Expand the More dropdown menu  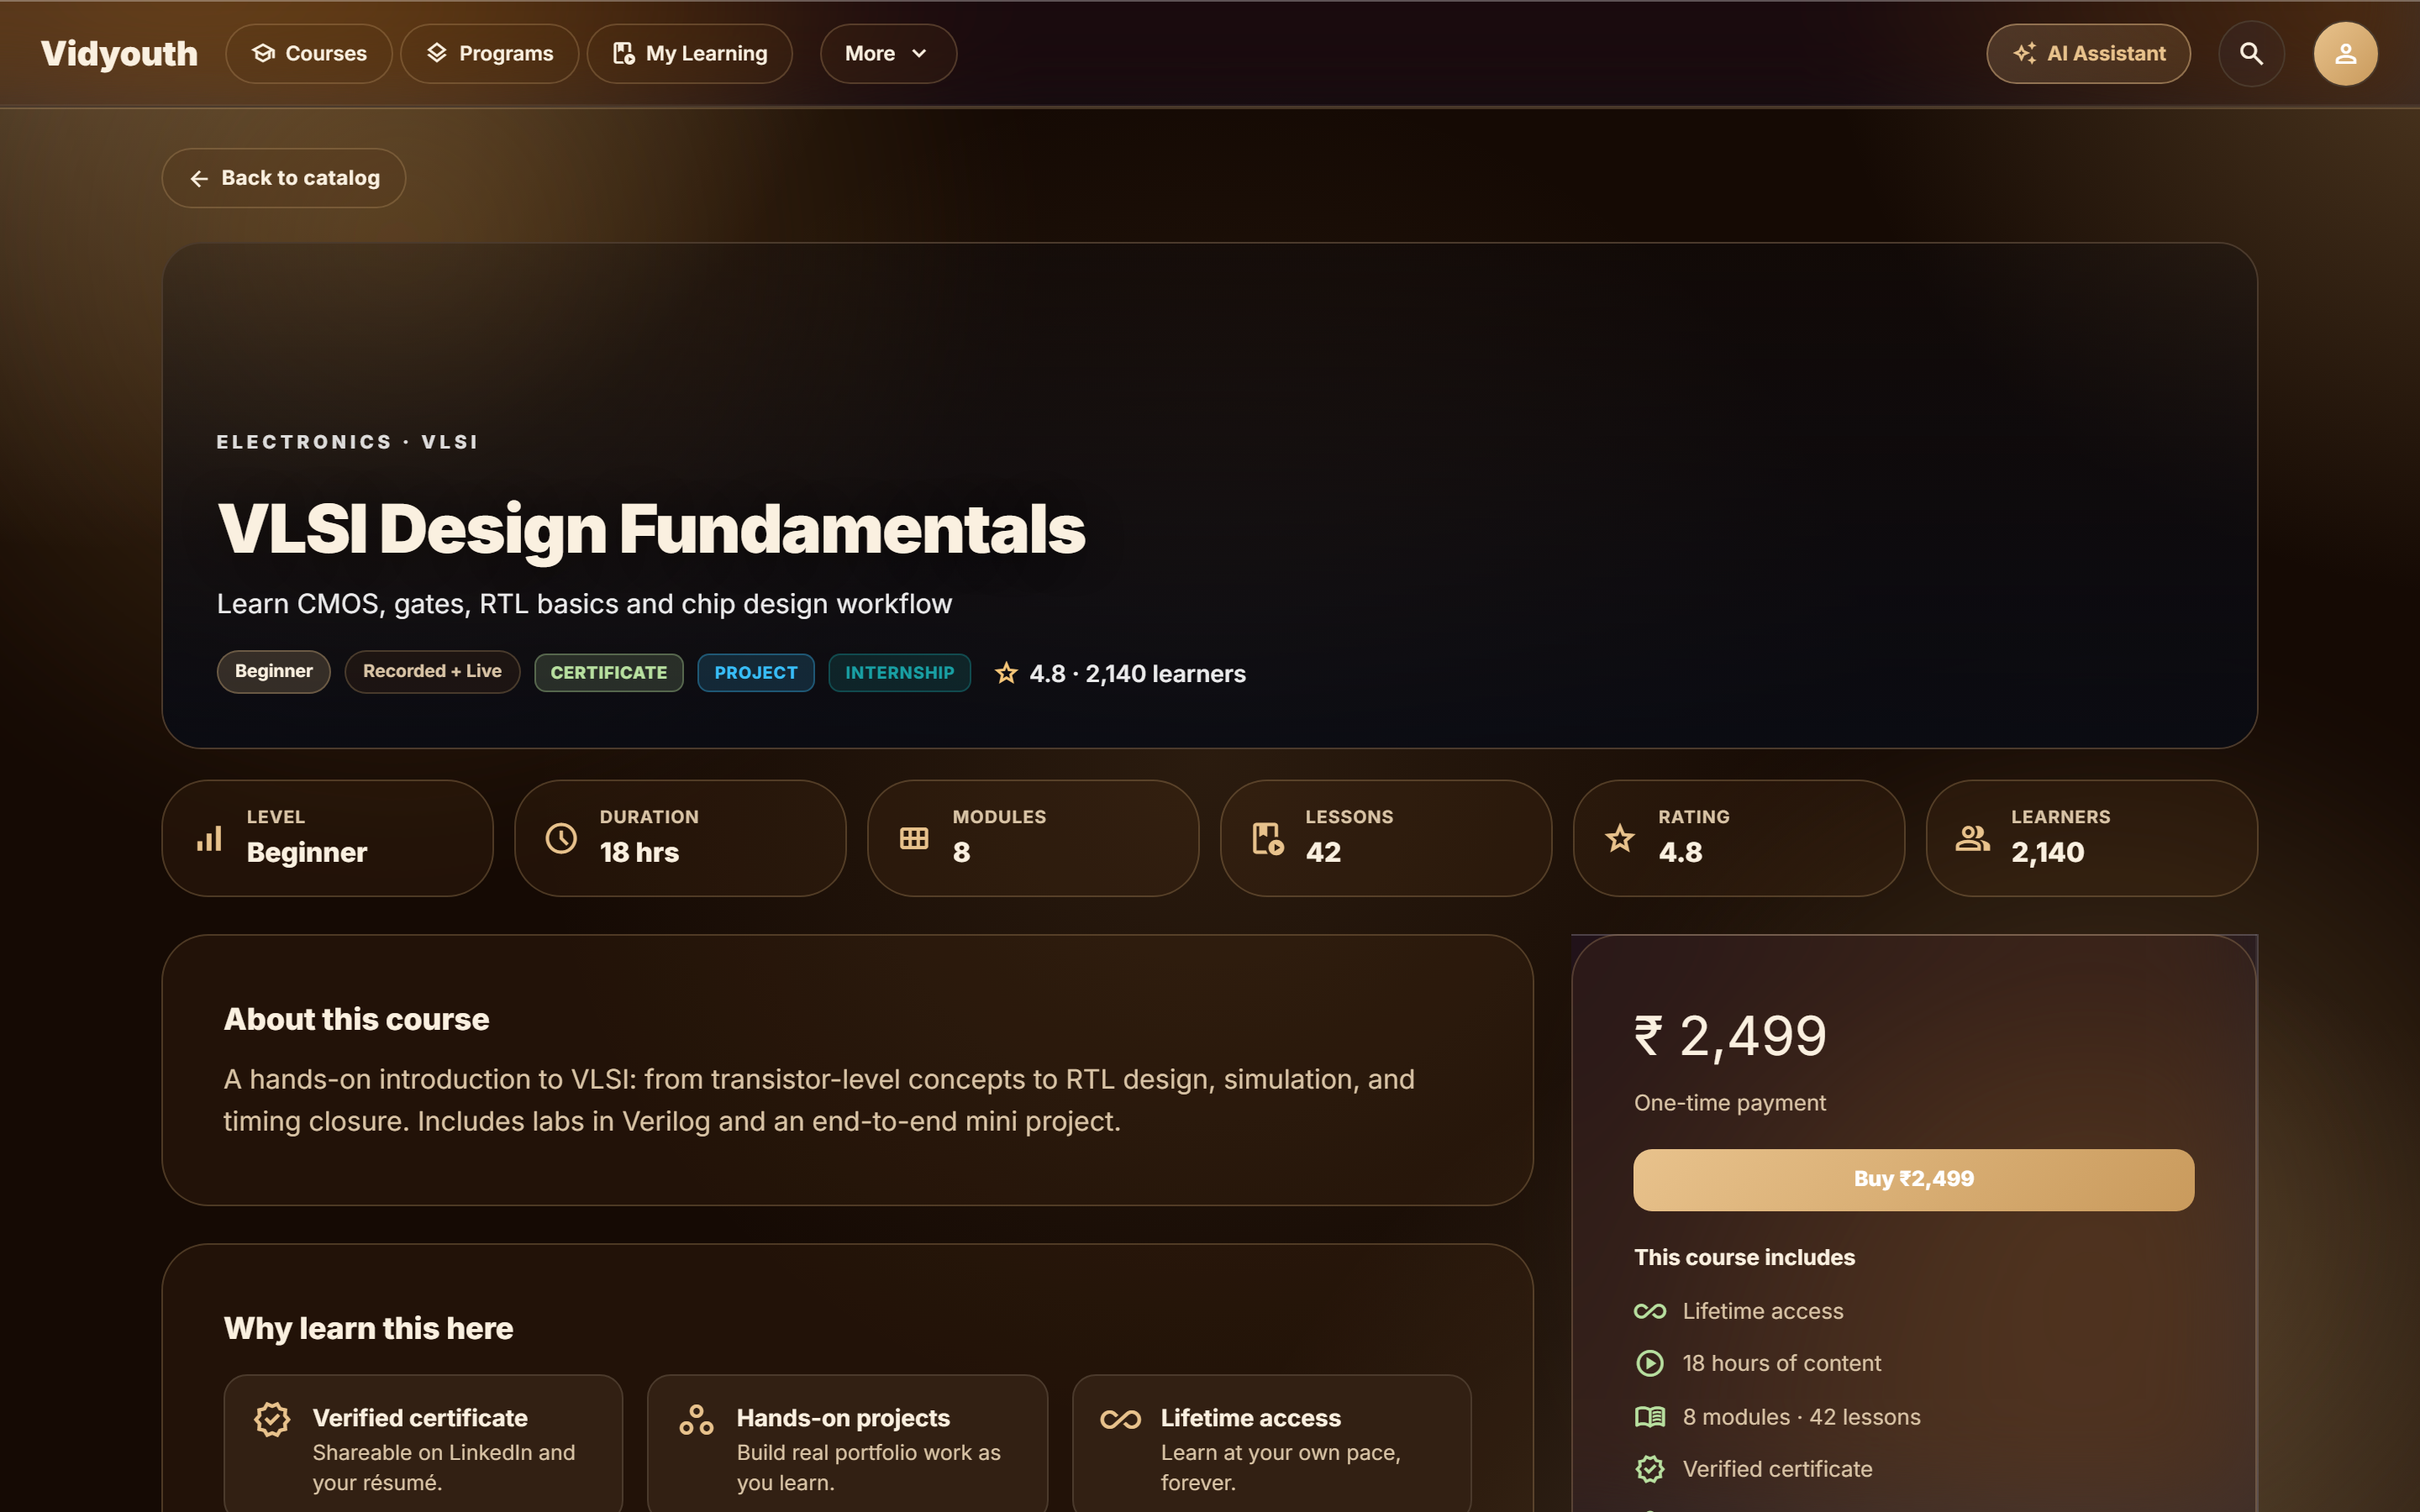tap(888, 54)
